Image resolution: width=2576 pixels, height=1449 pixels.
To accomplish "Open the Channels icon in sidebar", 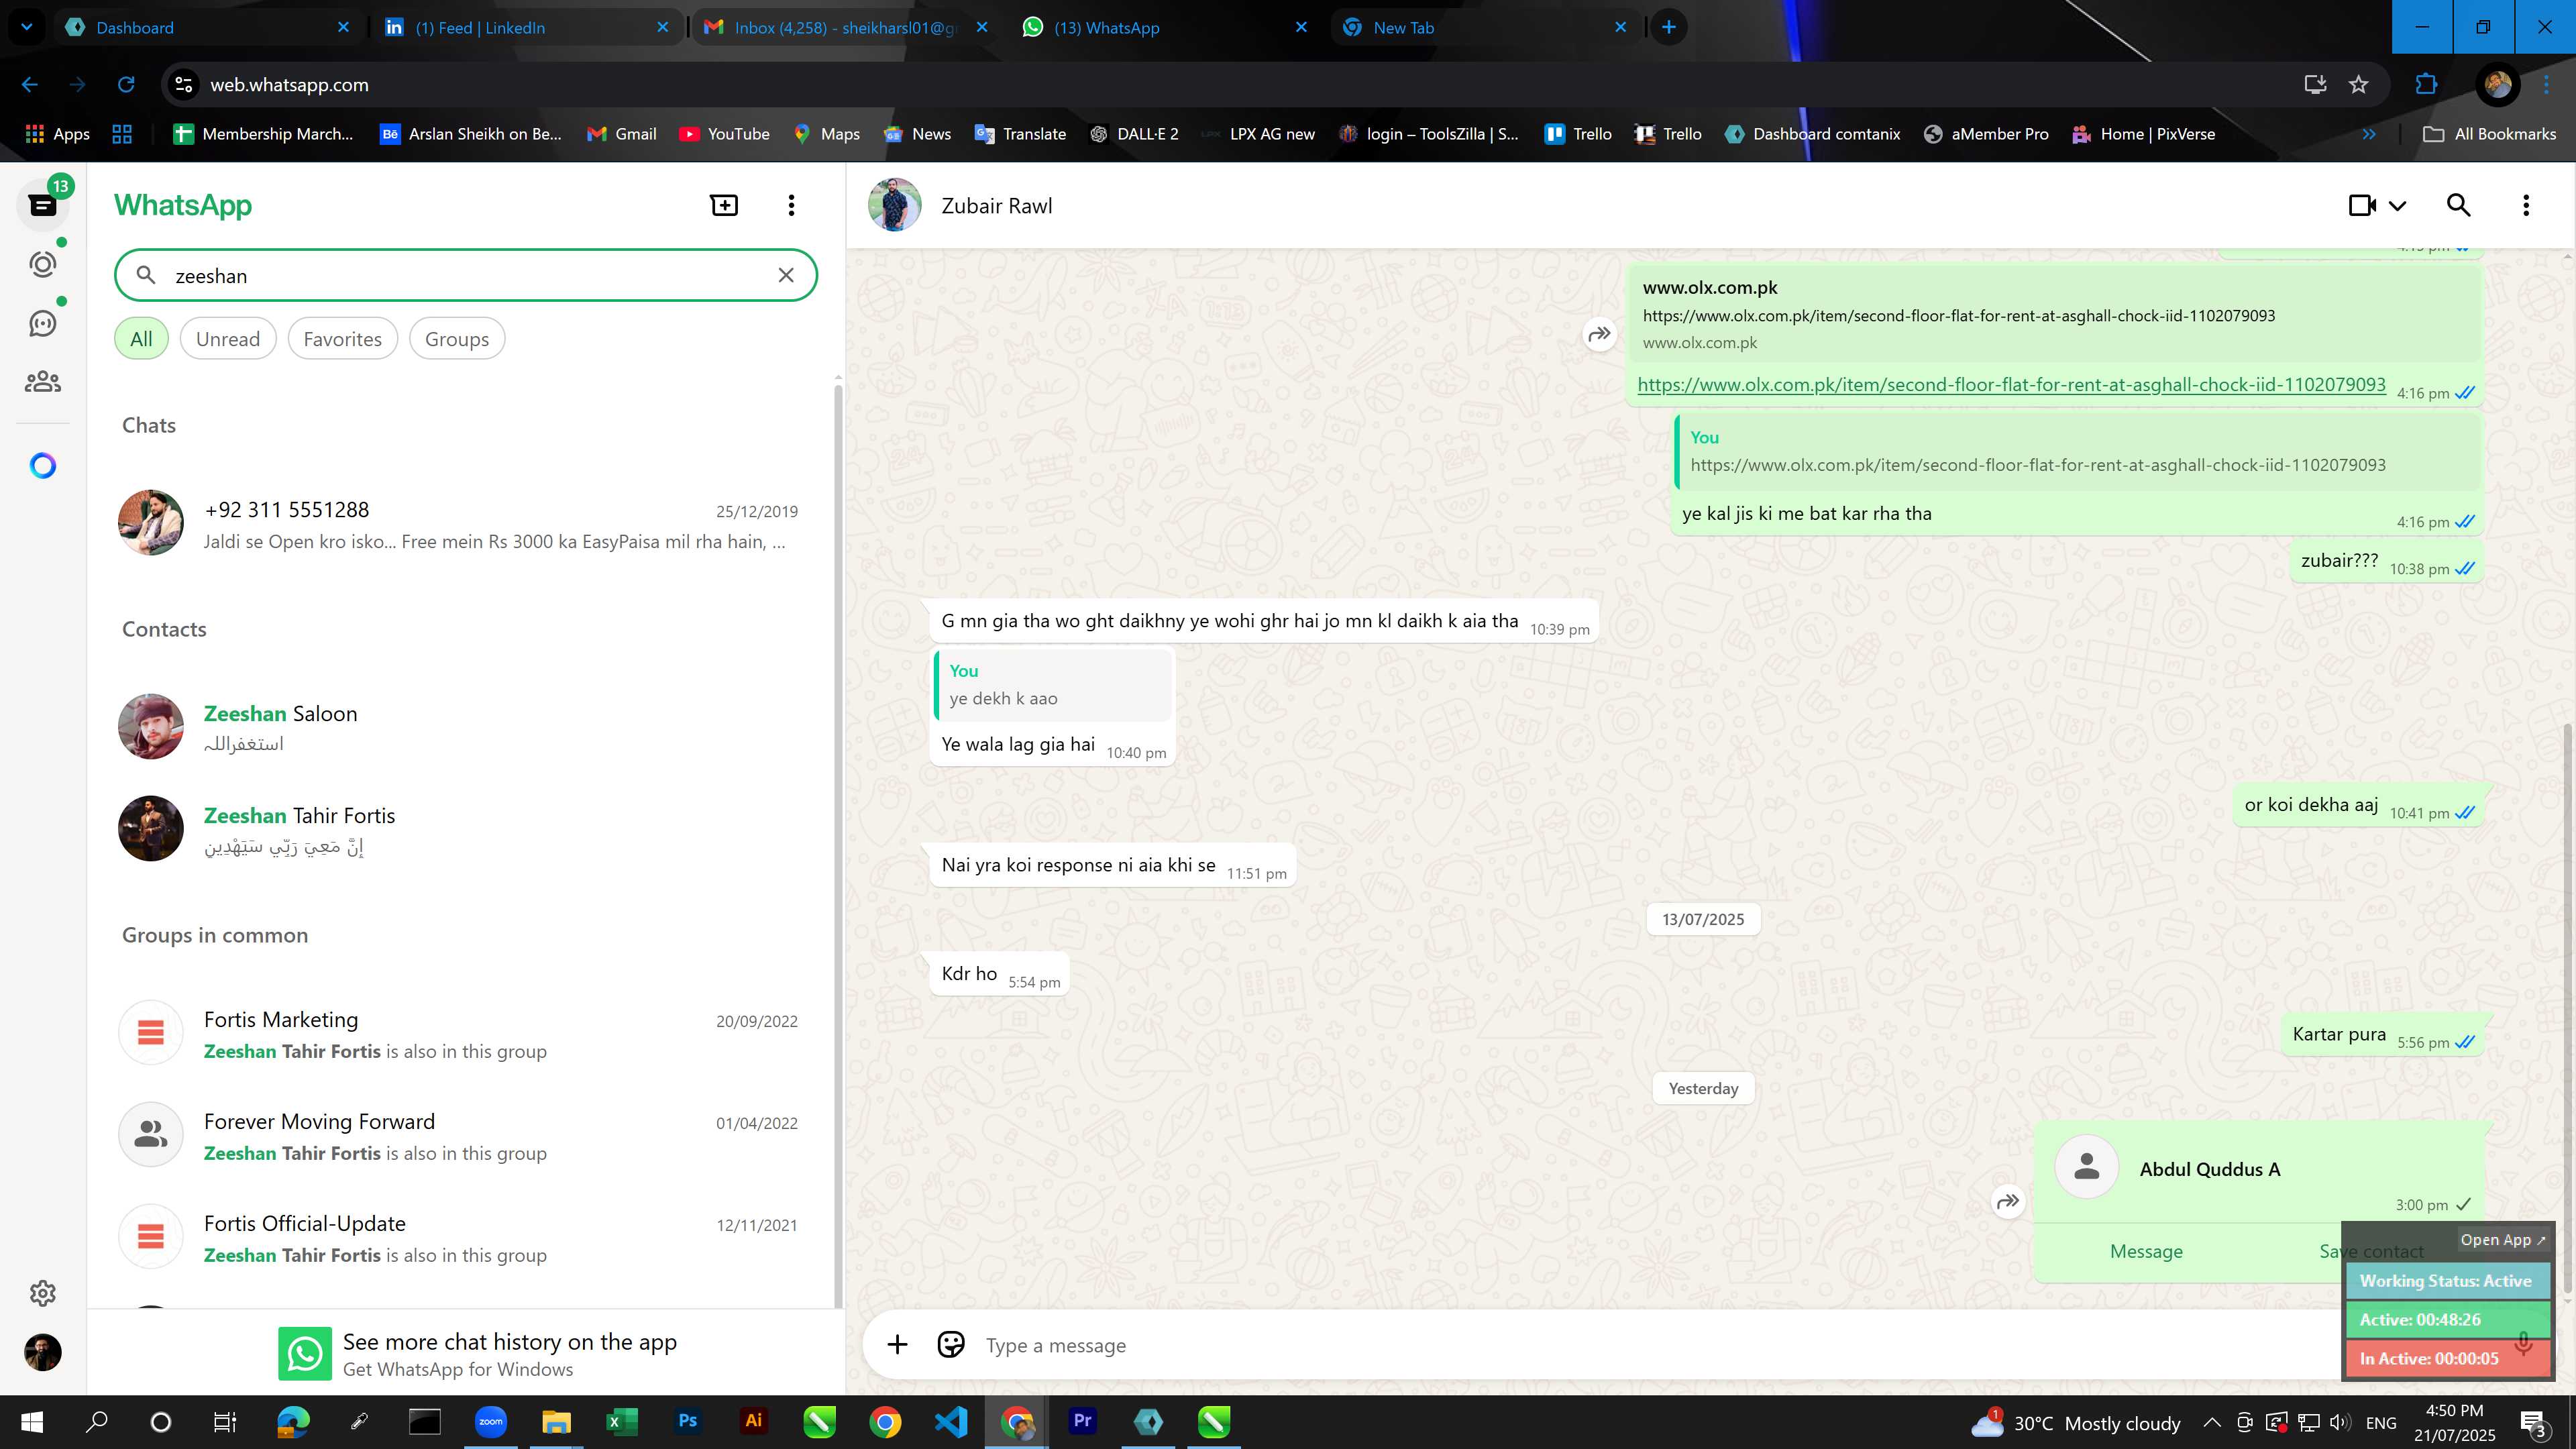I will (x=42, y=323).
